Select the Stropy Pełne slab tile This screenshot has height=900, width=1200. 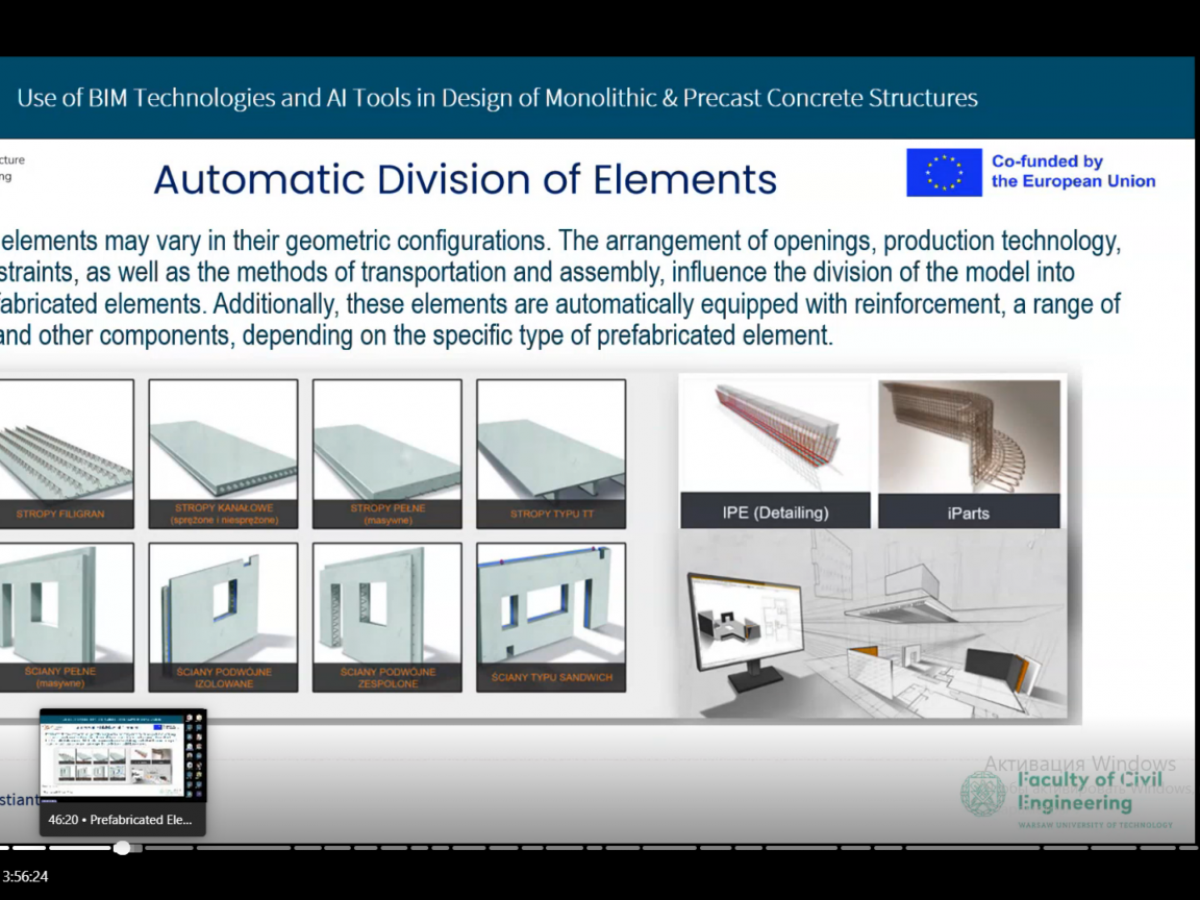[x=387, y=454]
